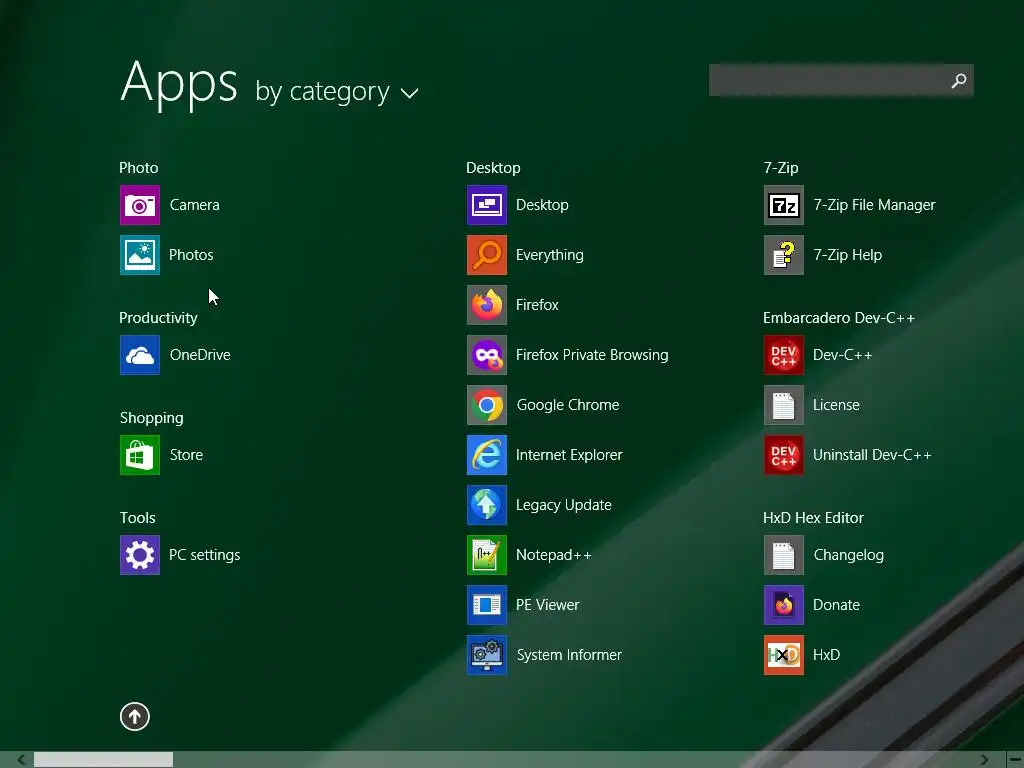Expand the 'by category' sort dropdown
This screenshot has width=1024, height=768.
pyautogui.click(x=336, y=91)
